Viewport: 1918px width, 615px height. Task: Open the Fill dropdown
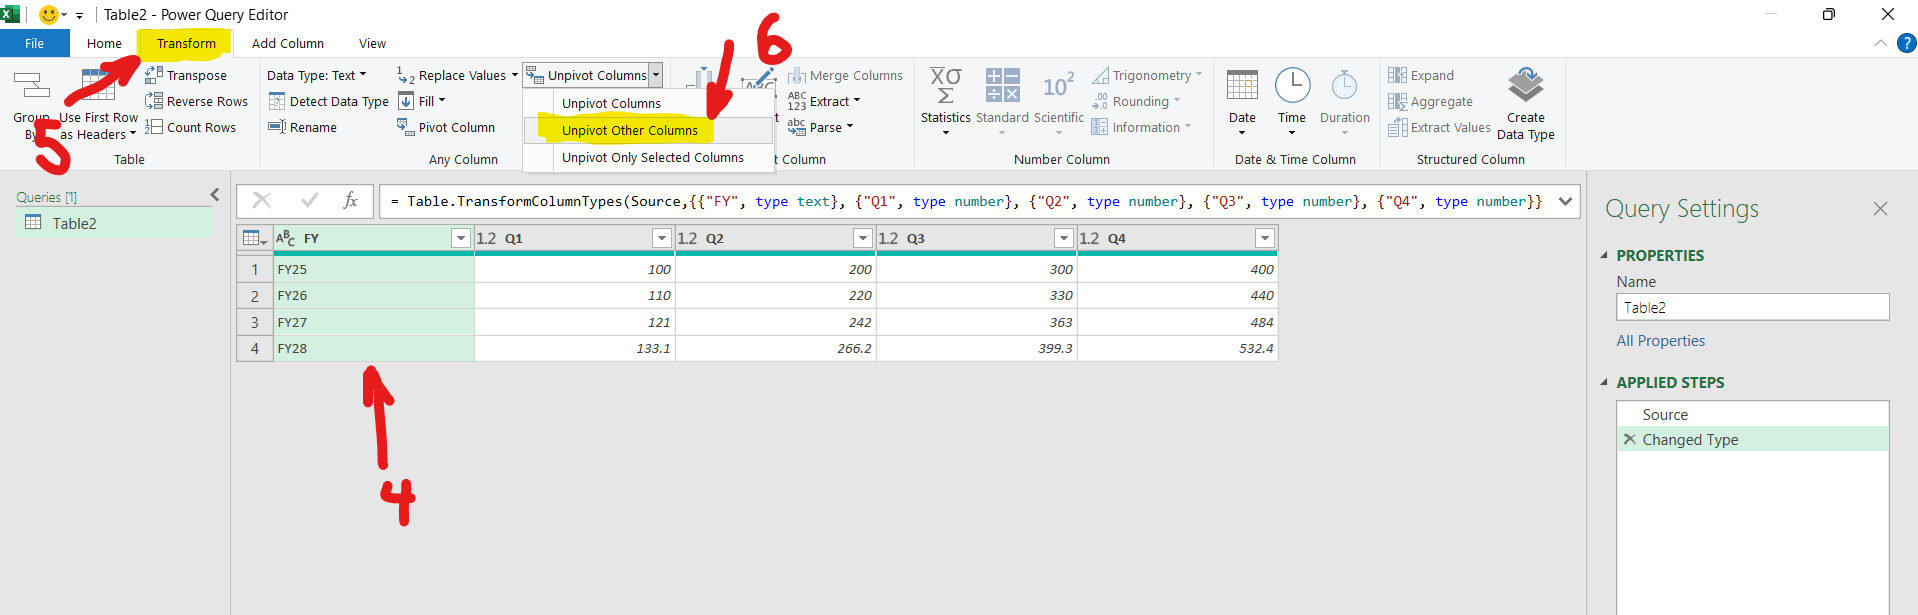click(421, 101)
